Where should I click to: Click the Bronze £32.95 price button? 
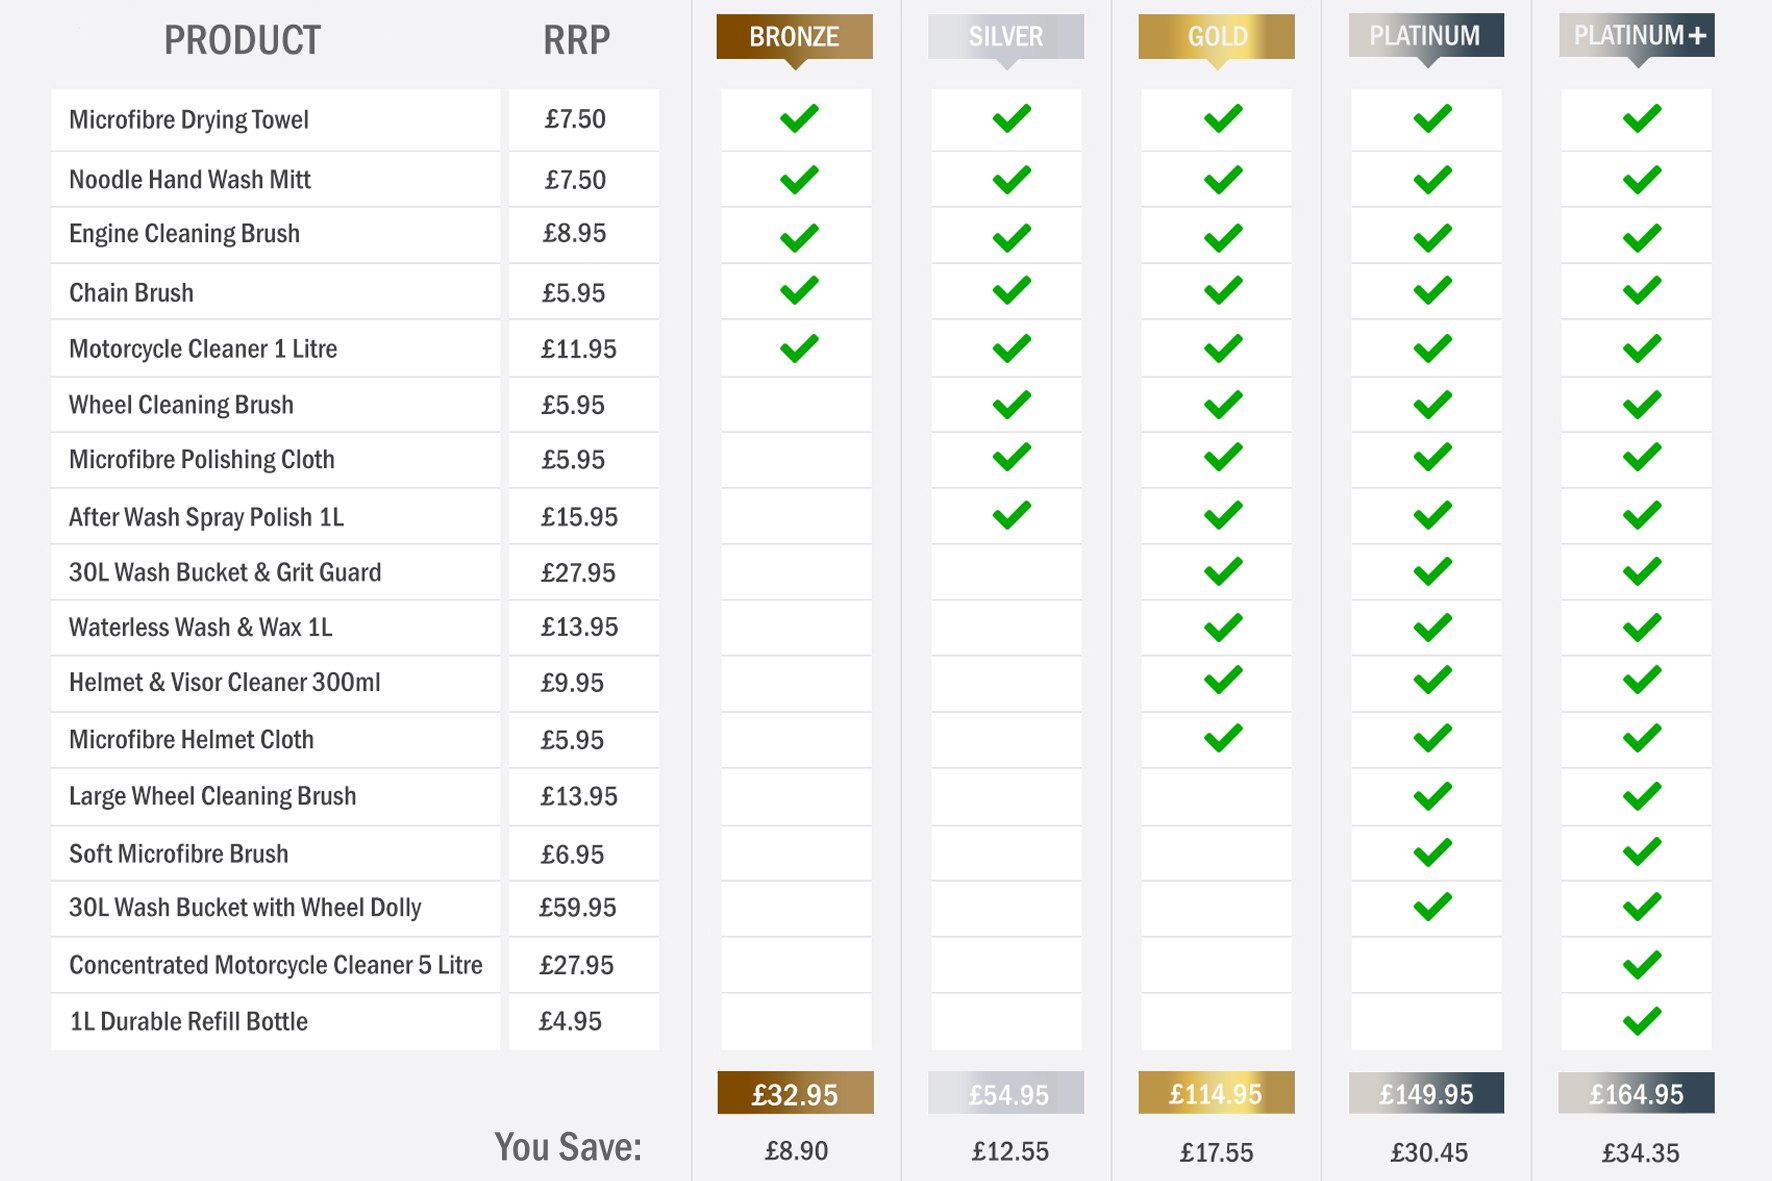click(795, 1094)
